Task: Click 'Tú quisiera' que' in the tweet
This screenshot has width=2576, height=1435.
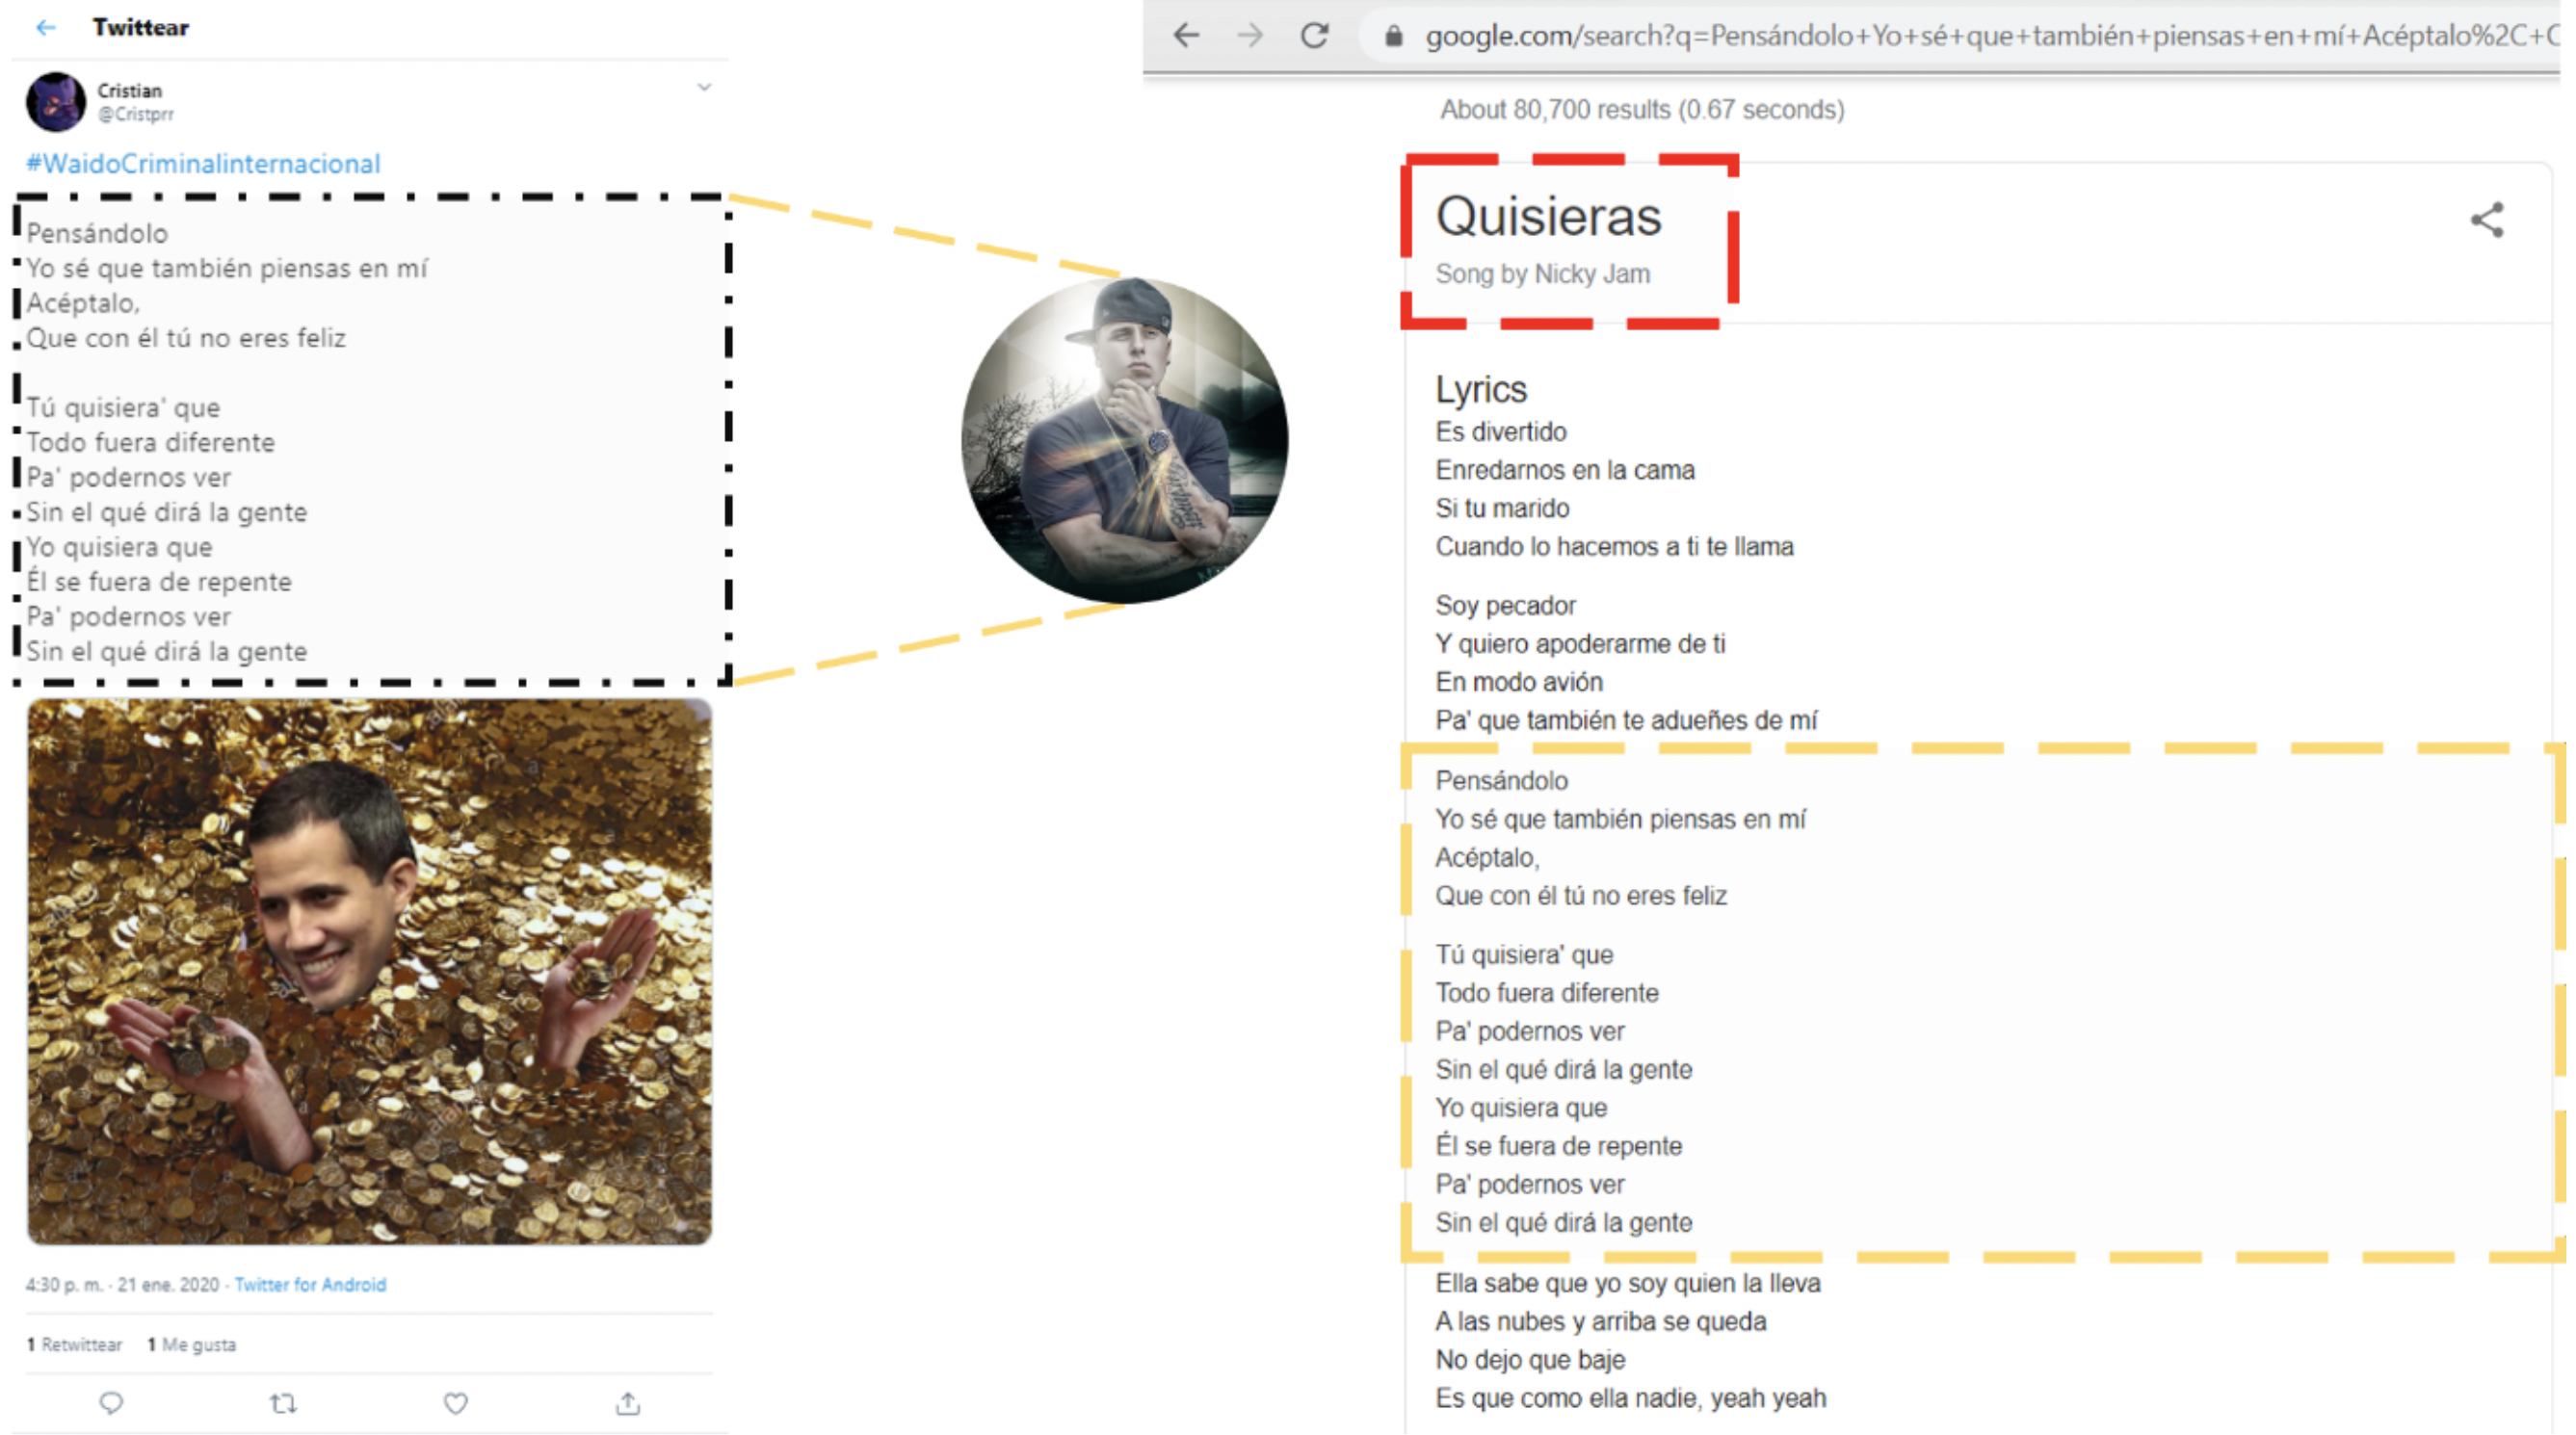Action: pos(123,408)
